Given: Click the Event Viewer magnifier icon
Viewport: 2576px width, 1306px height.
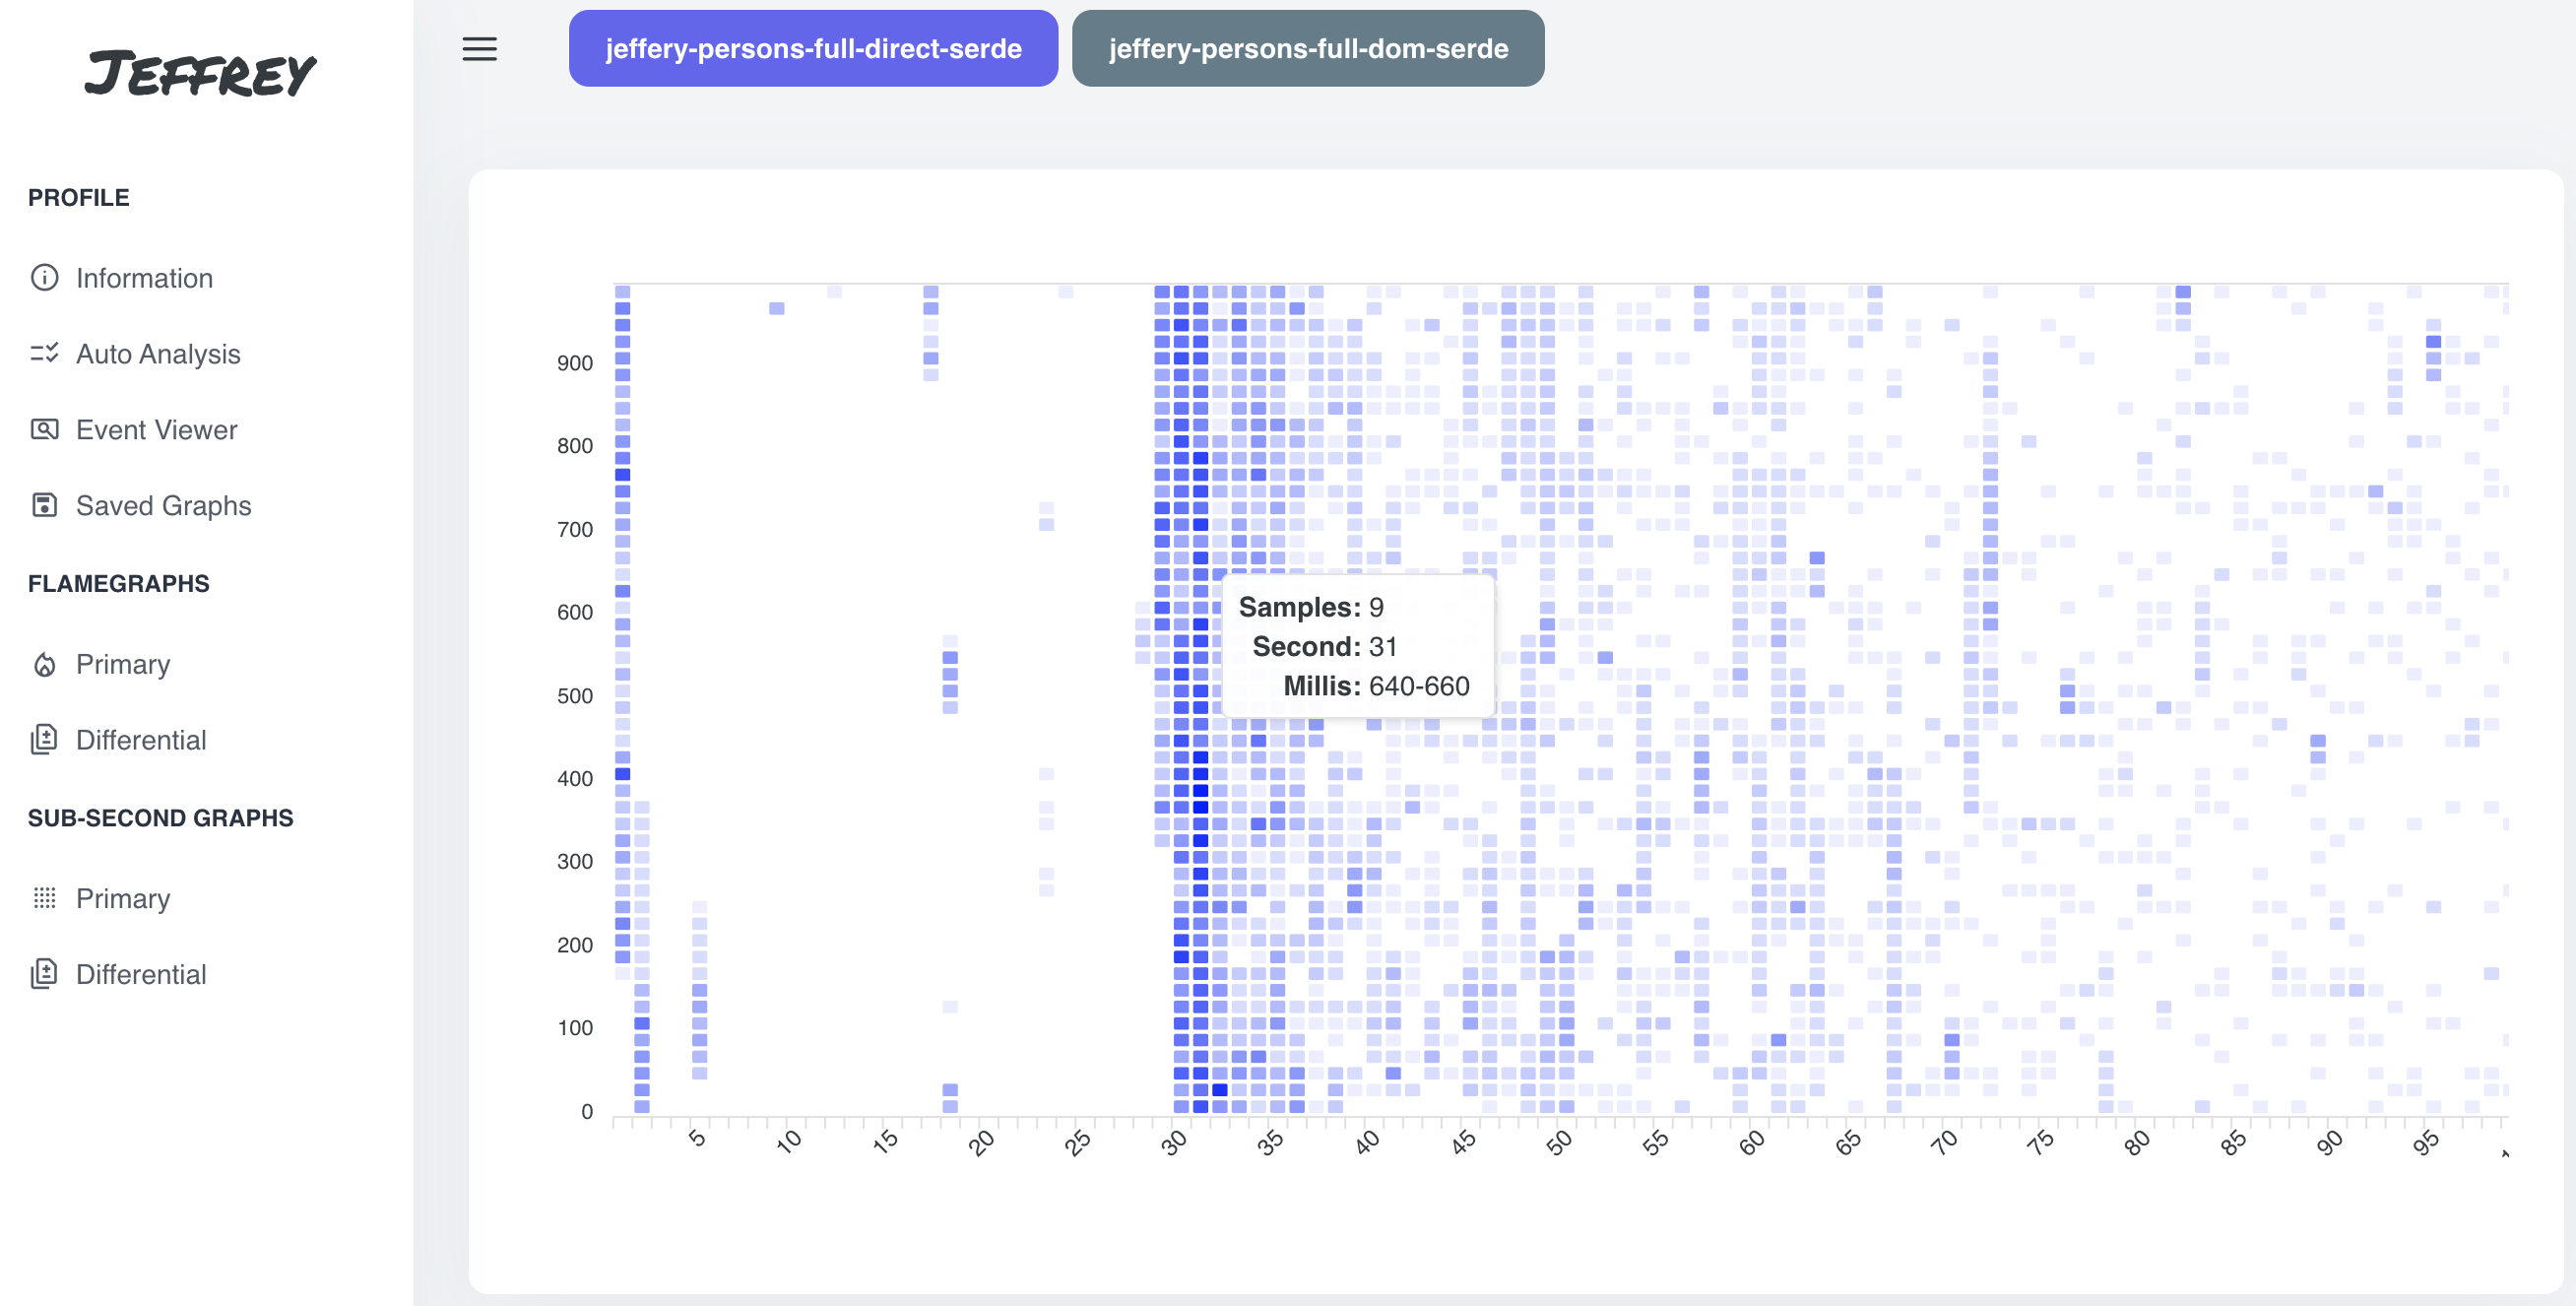Looking at the screenshot, I should coord(45,429).
